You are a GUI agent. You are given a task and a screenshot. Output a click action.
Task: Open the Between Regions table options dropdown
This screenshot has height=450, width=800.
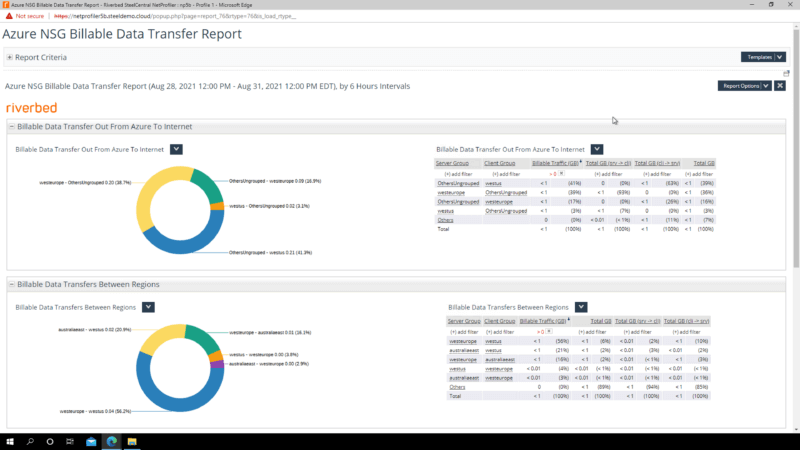click(581, 307)
